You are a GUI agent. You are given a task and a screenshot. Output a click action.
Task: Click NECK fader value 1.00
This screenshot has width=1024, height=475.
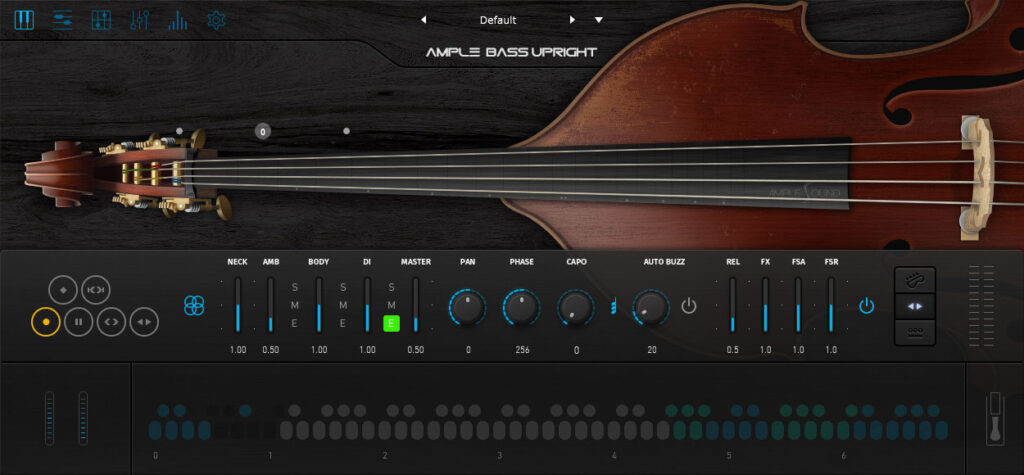[x=238, y=350]
